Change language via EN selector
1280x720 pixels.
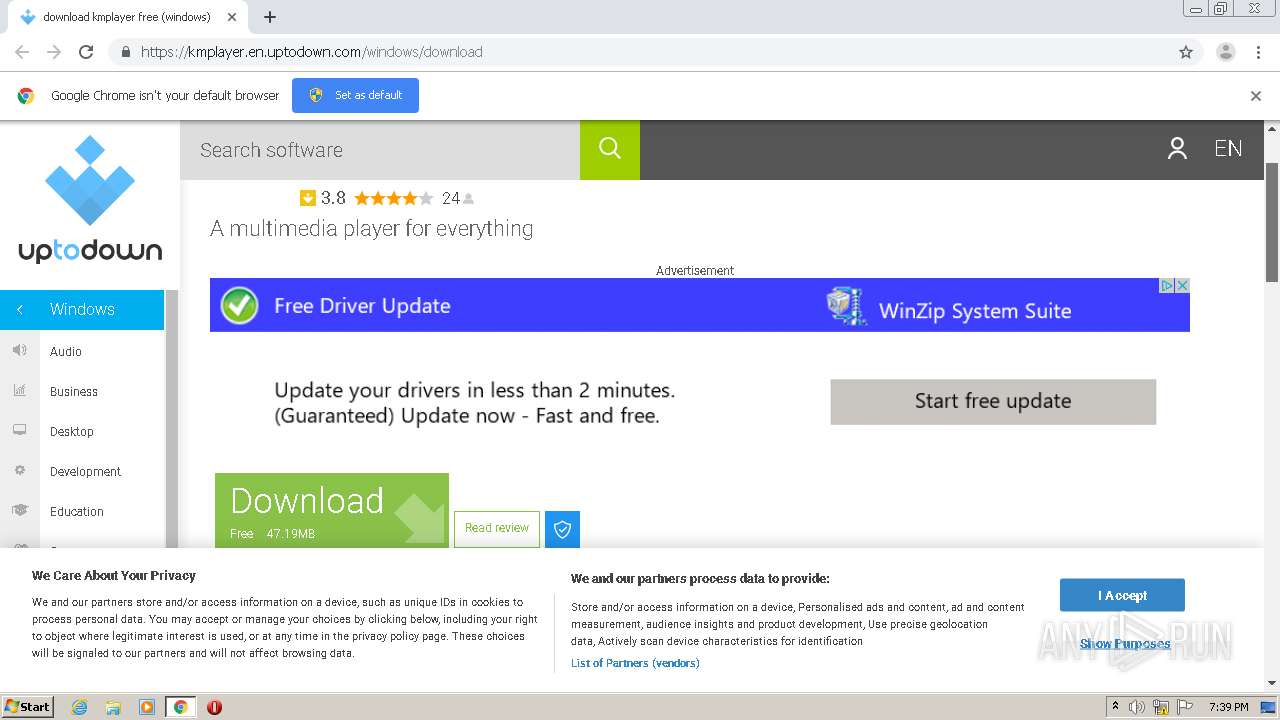(1228, 149)
